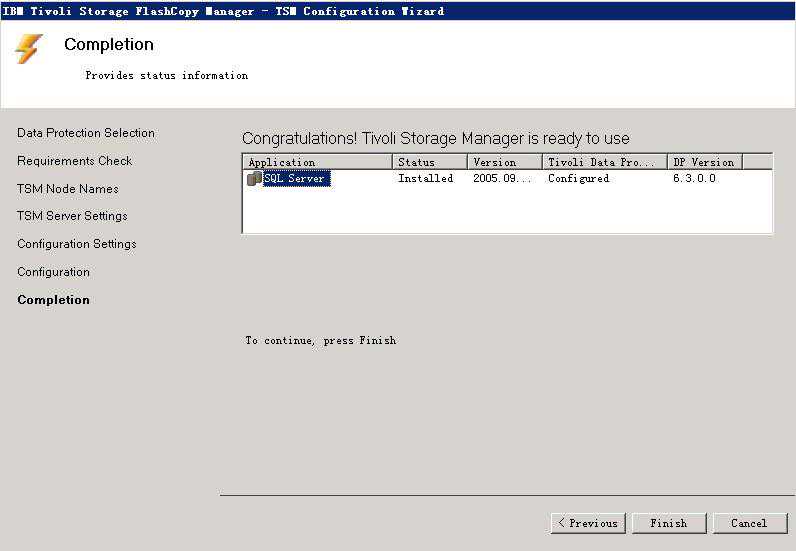Sort by the Application column header
The image size is (796, 551).
317,162
